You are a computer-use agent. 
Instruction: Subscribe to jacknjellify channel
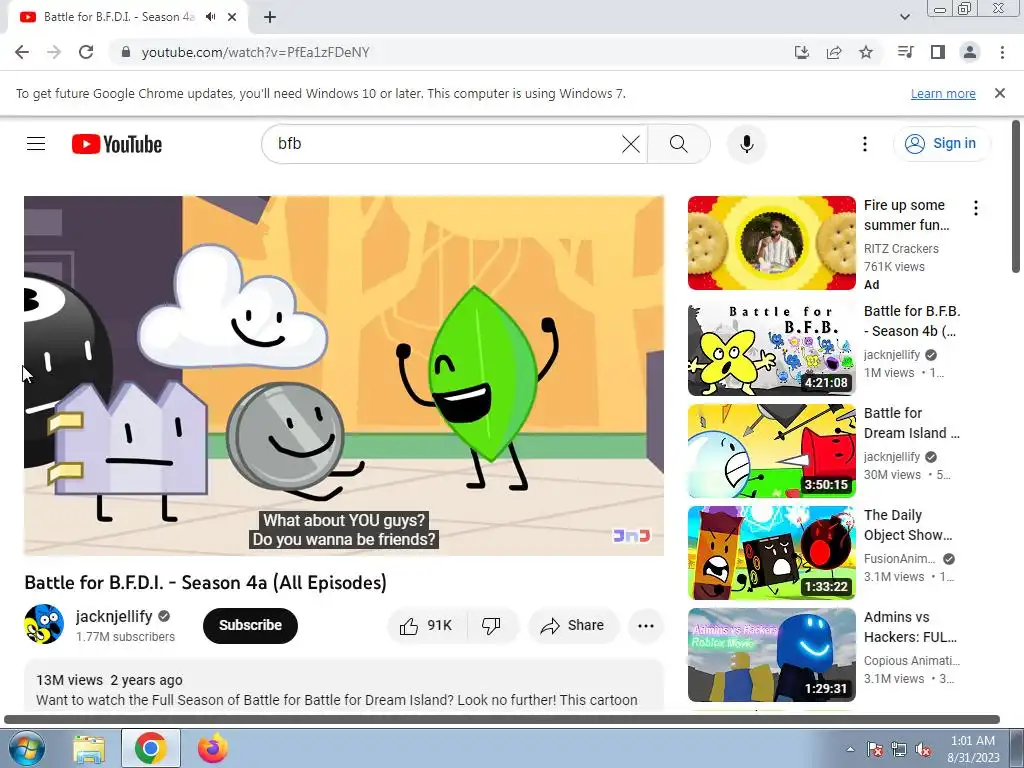tap(250, 626)
